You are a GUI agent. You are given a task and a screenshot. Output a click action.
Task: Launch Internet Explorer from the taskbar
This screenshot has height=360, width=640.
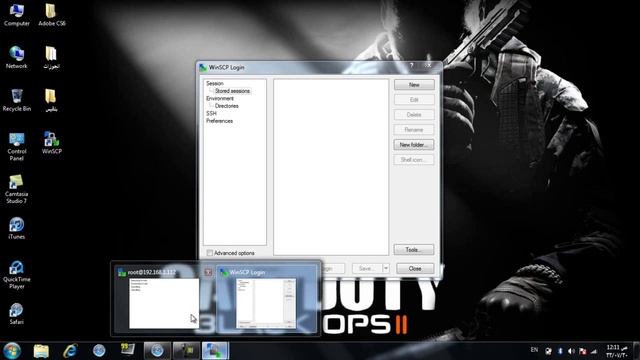point(70,351)
